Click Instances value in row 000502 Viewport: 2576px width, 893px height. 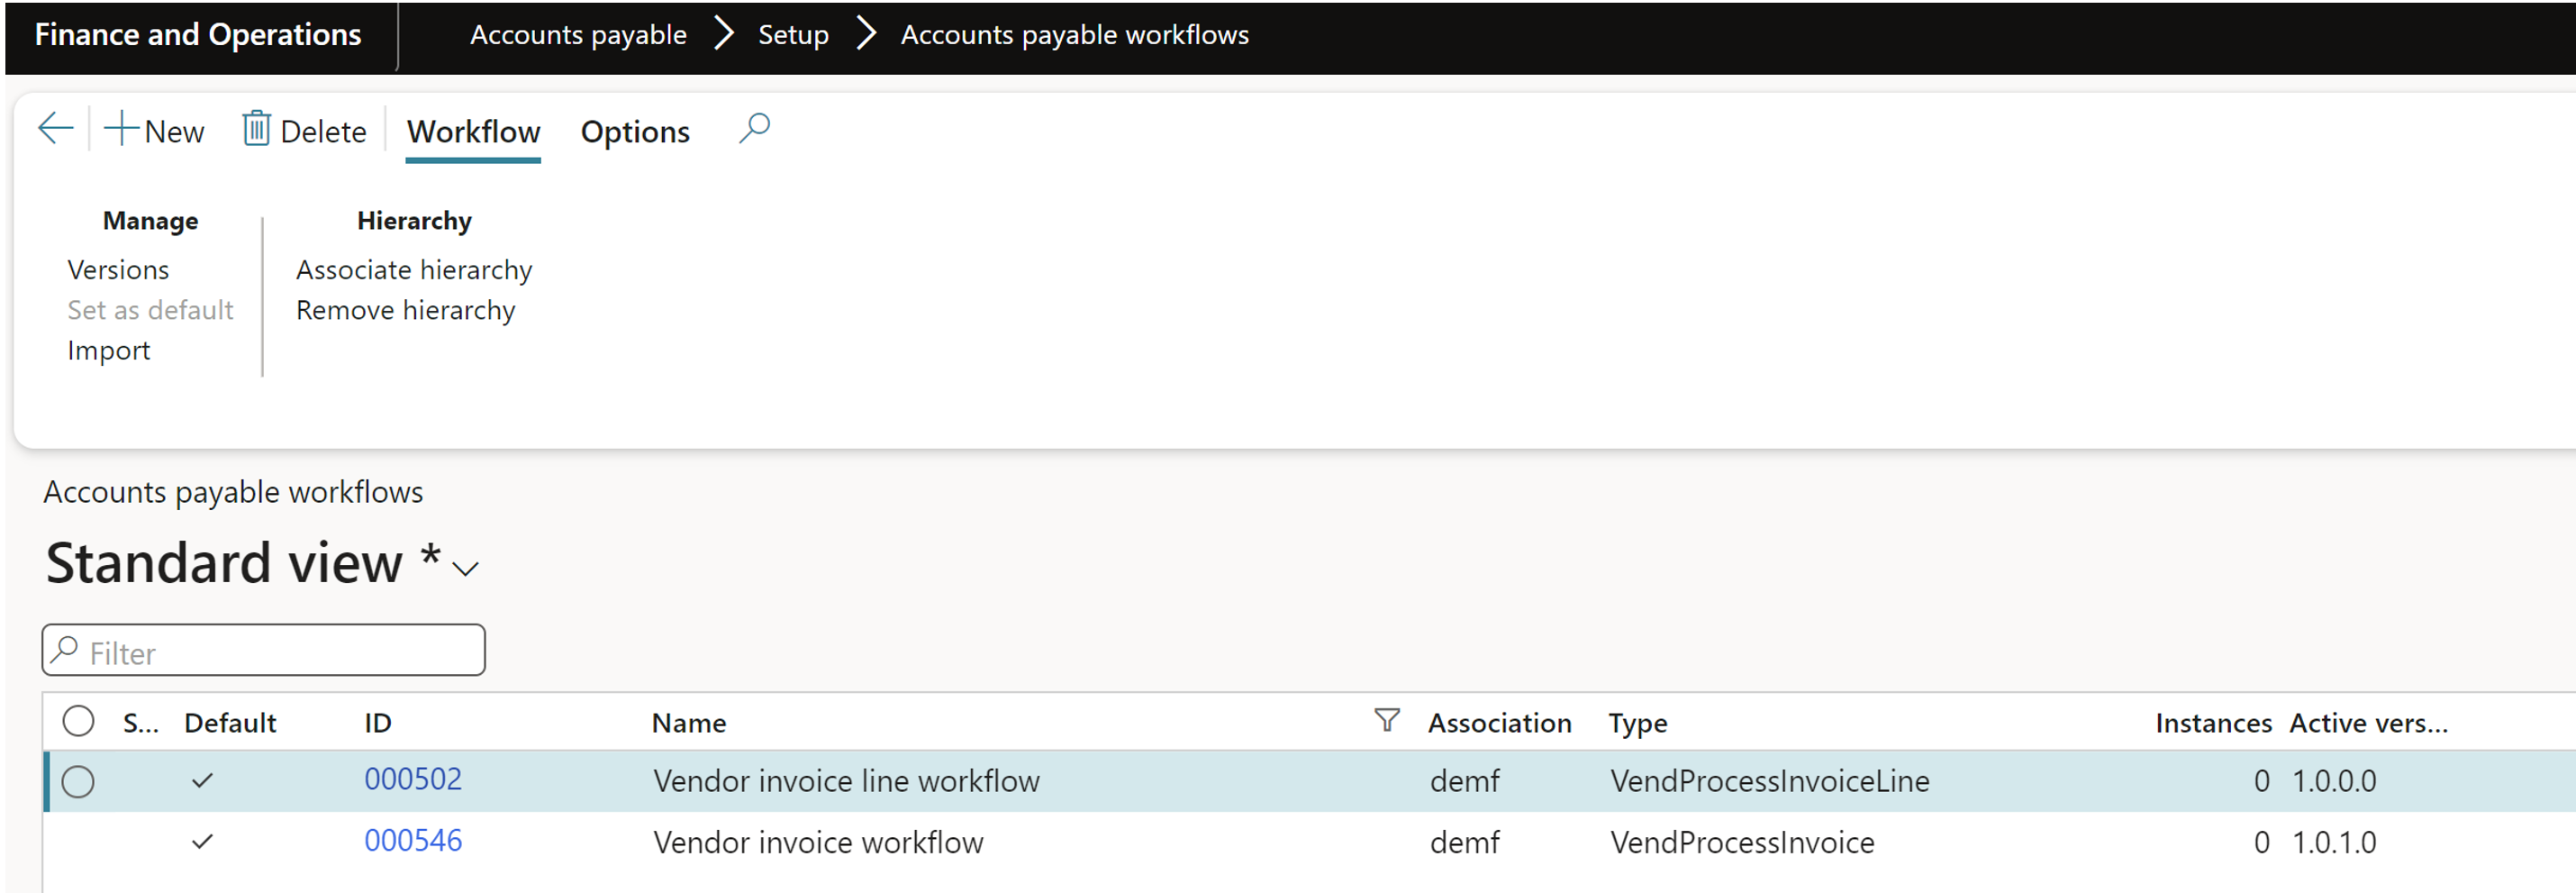click(2261, 781)
